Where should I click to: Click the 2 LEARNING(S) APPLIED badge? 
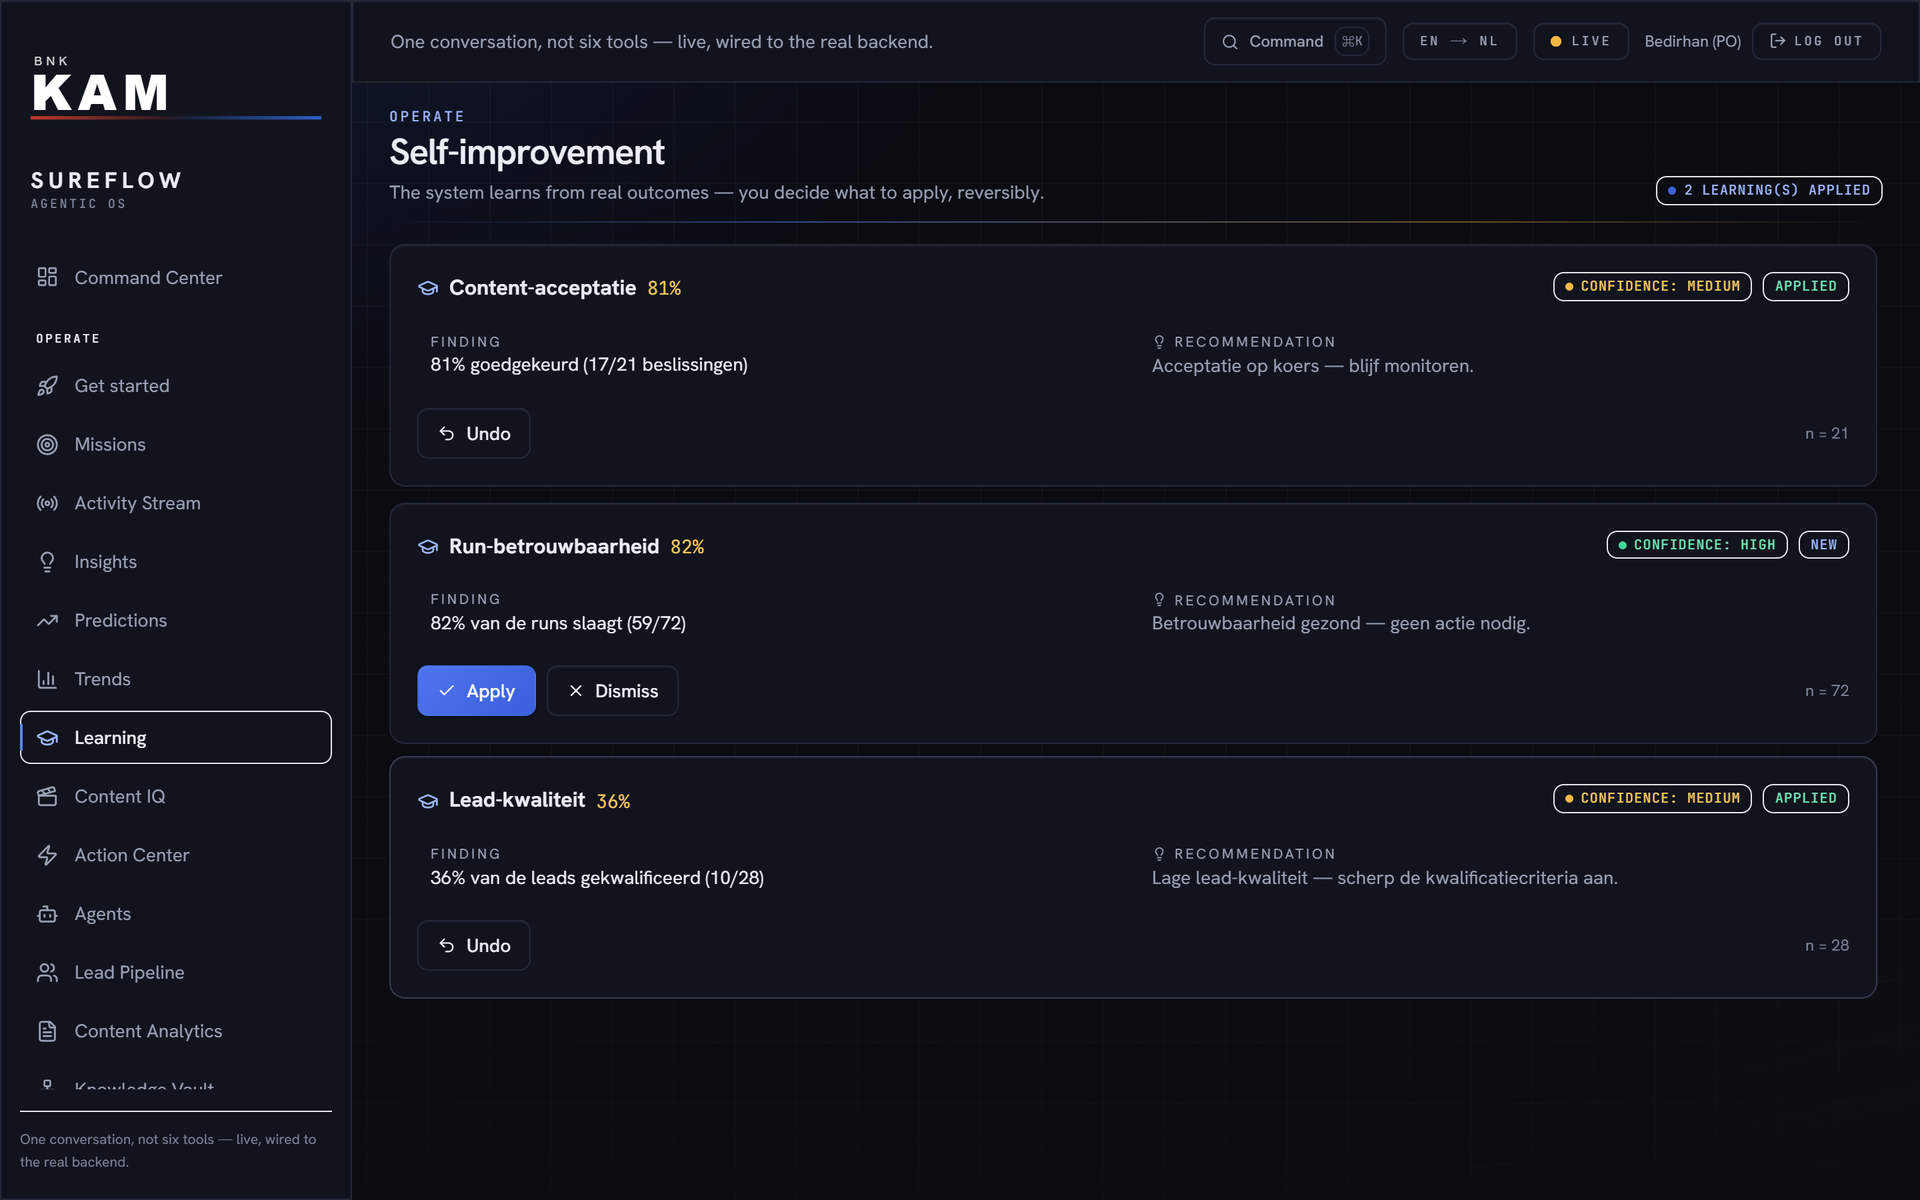[x=1769, y=190]
